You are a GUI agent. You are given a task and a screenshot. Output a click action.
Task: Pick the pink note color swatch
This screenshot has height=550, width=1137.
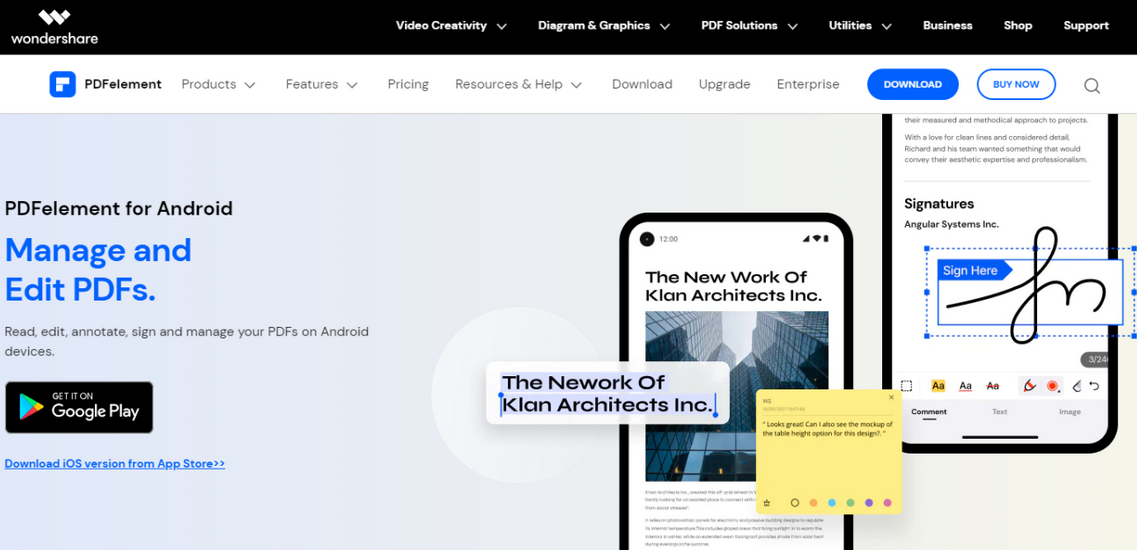(888, 503)
